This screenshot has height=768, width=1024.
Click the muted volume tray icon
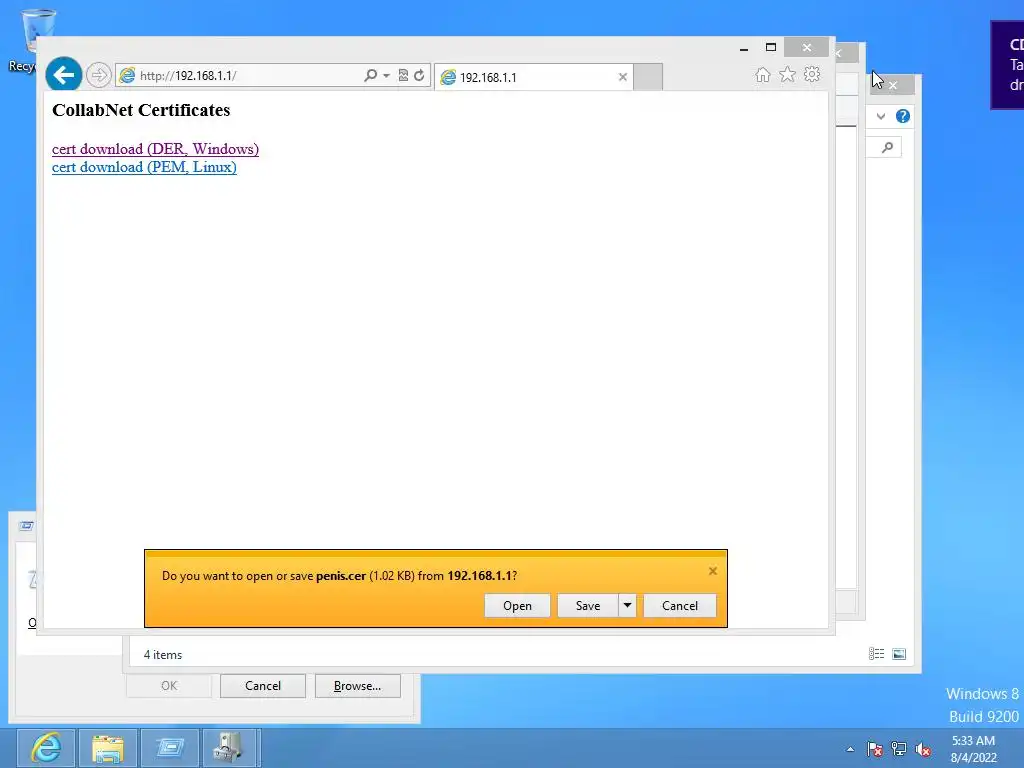point(923,749)
